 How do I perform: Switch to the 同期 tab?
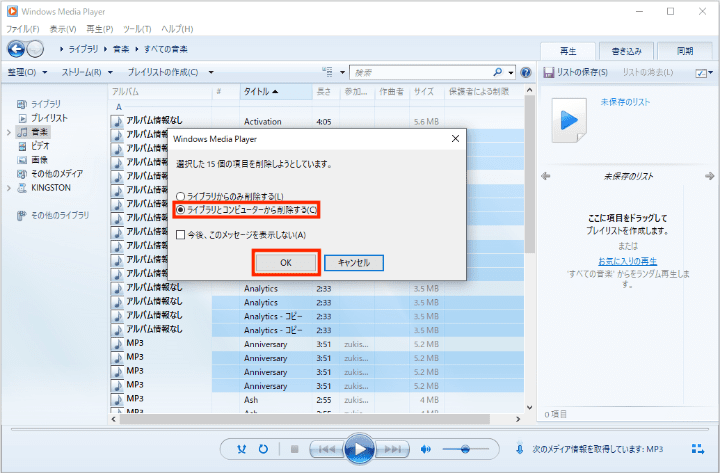tap(685, 51)
